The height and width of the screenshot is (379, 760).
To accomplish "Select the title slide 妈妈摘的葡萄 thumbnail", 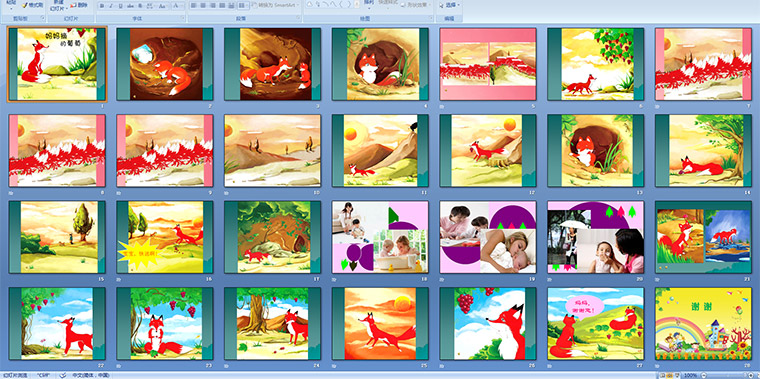I will coord(57,64).
